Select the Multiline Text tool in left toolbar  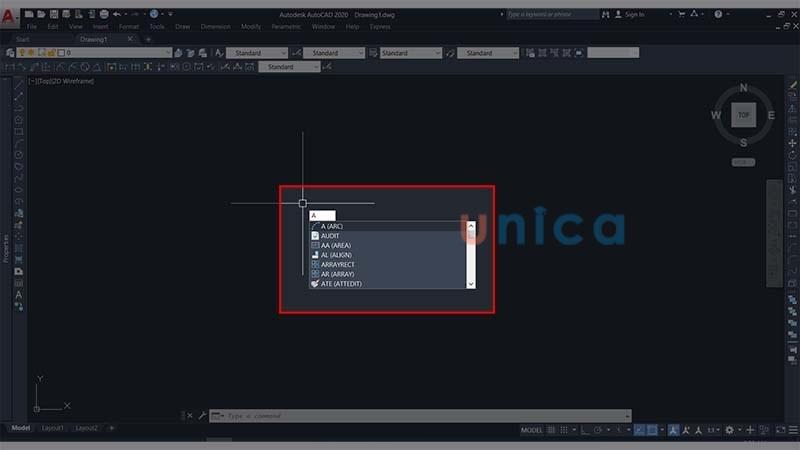[x=18, y=295]
